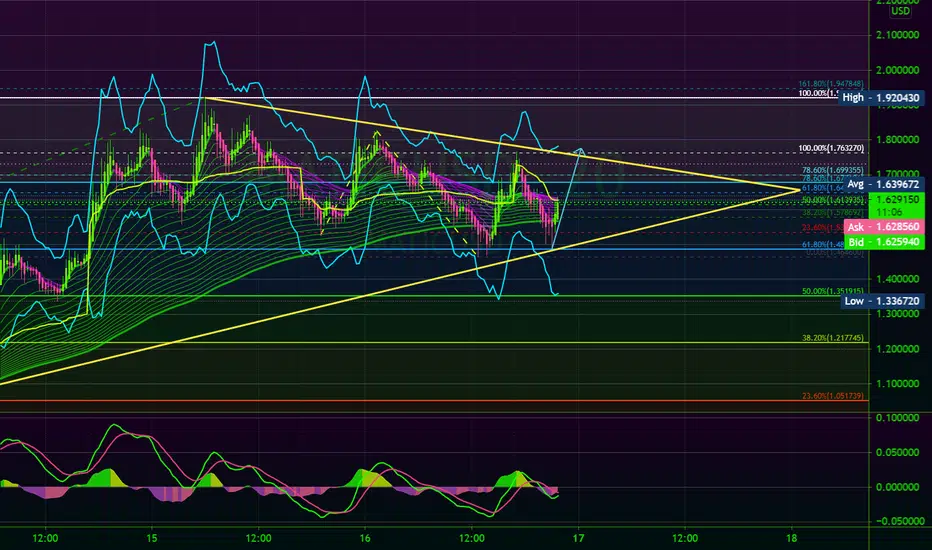Click the 12:00 label between 17 and 18

coord(685,539)
